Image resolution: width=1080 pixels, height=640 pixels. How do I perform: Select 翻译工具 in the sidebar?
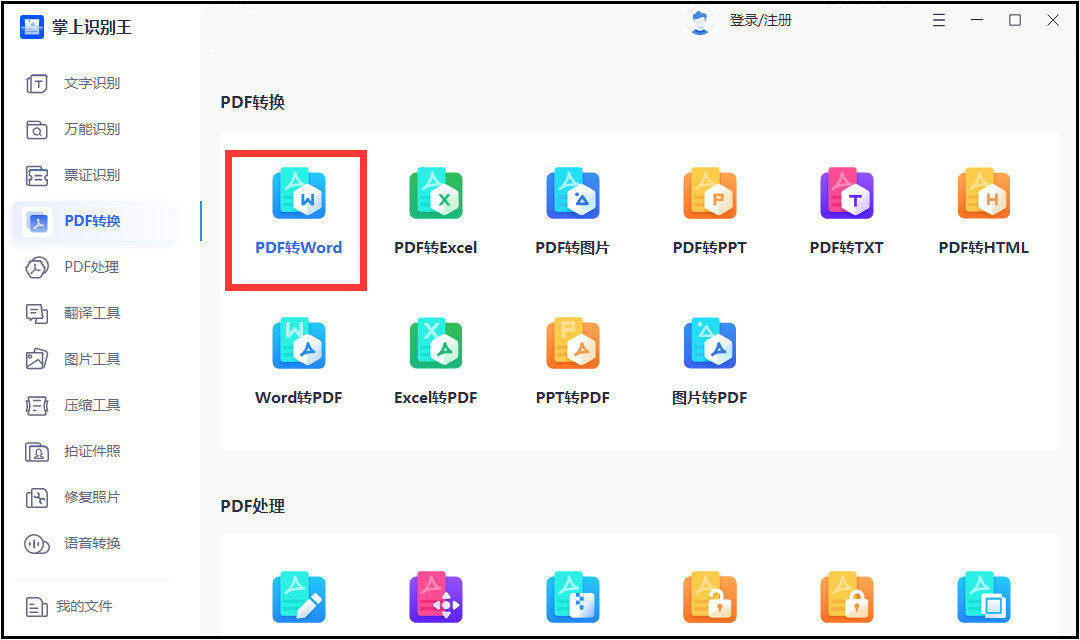[x=92, y=313]
